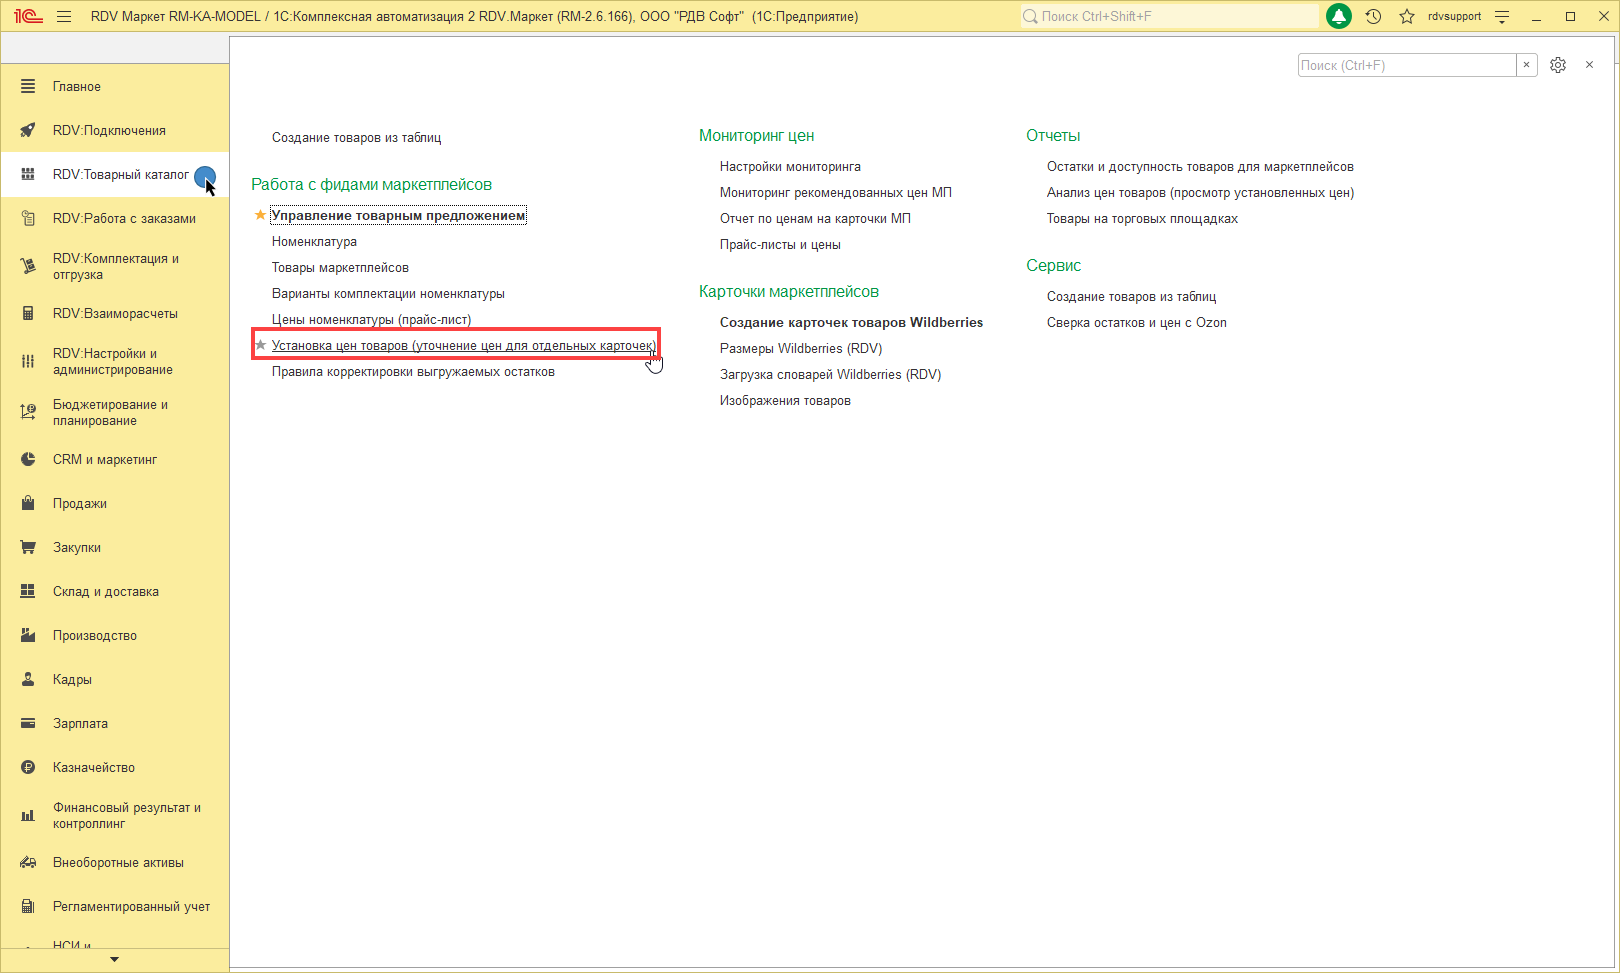Click the calculator icon for RDV:Взаиморасчеты
The image size is (1620, 973).
click(x=28, y=313)
